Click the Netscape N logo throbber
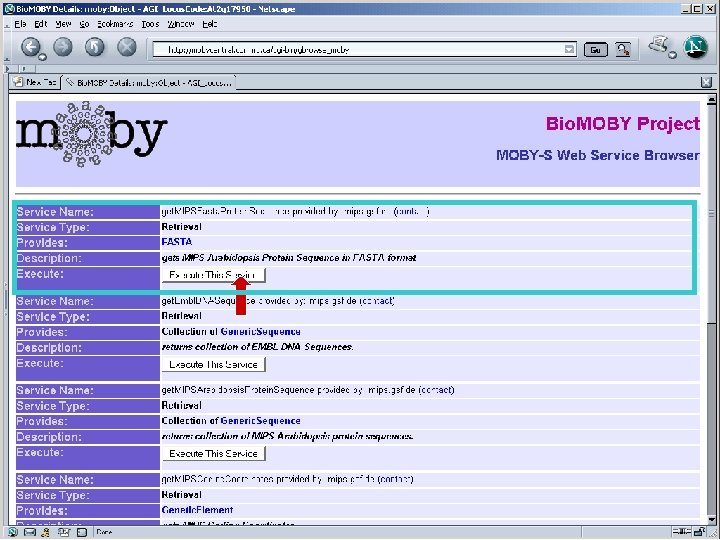 (695, 47)
